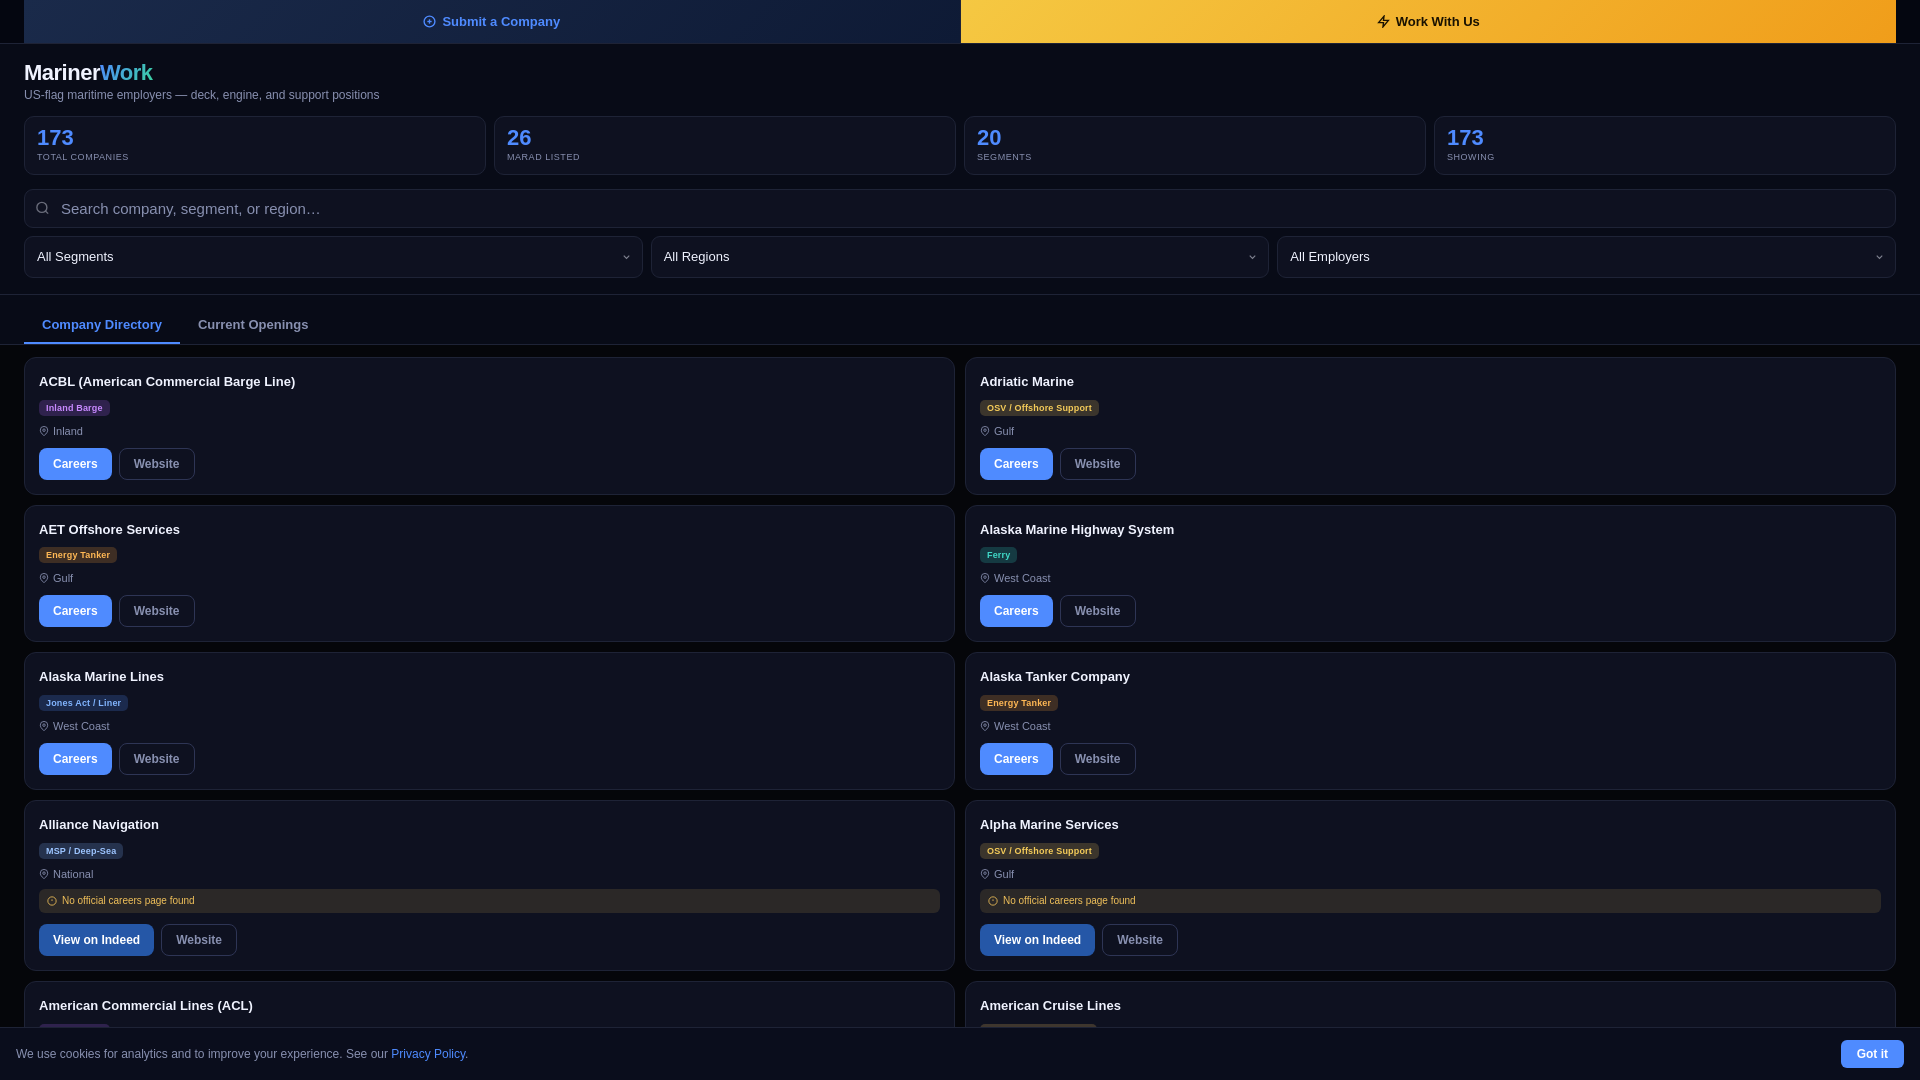
Task: Click location pin in Adriatic Marine card
Action: tap(985, 431)
